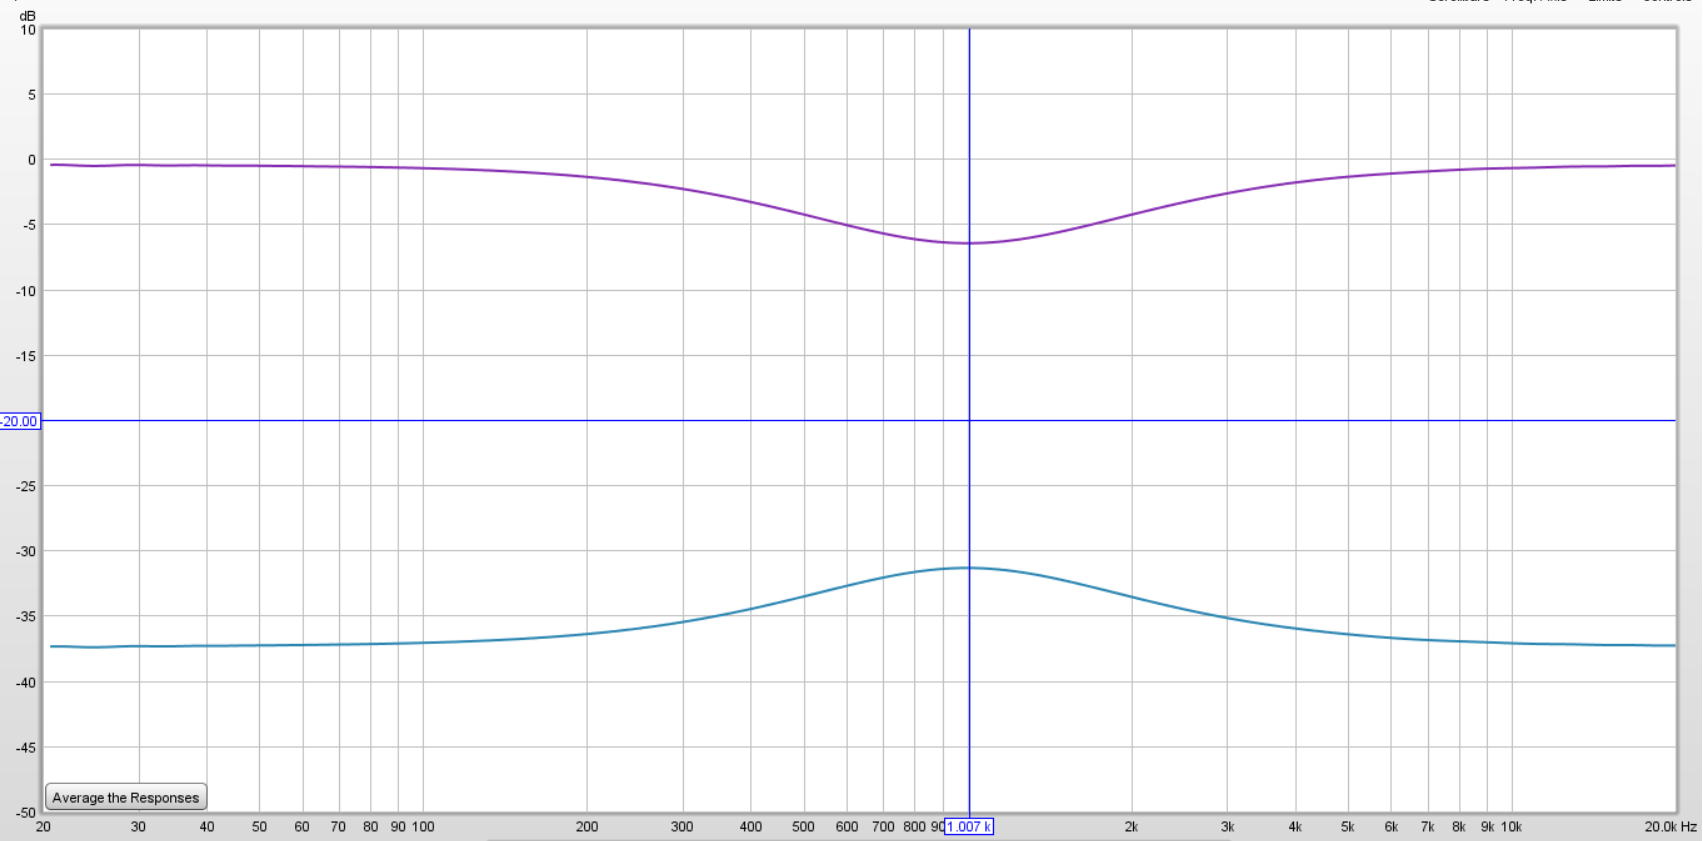Click the 10 dB axis tick label

point(28,30)
